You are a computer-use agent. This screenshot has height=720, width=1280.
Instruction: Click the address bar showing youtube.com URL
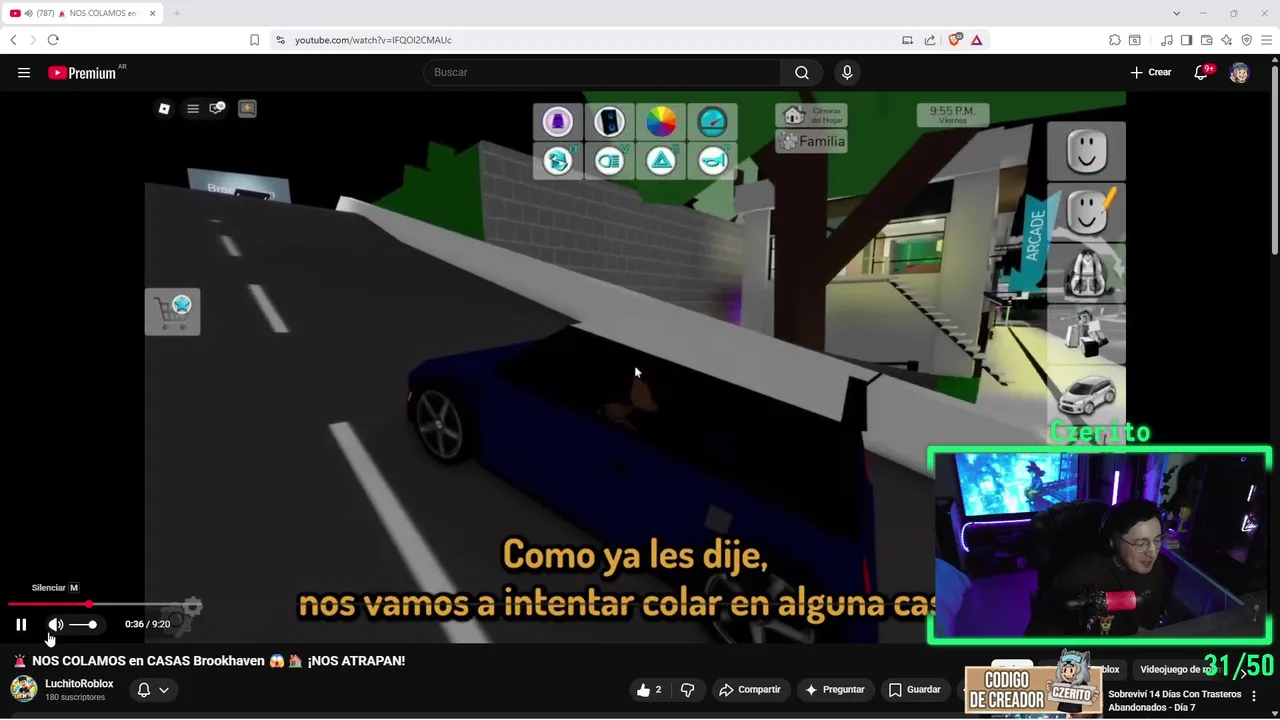click(x=590, y=40)
